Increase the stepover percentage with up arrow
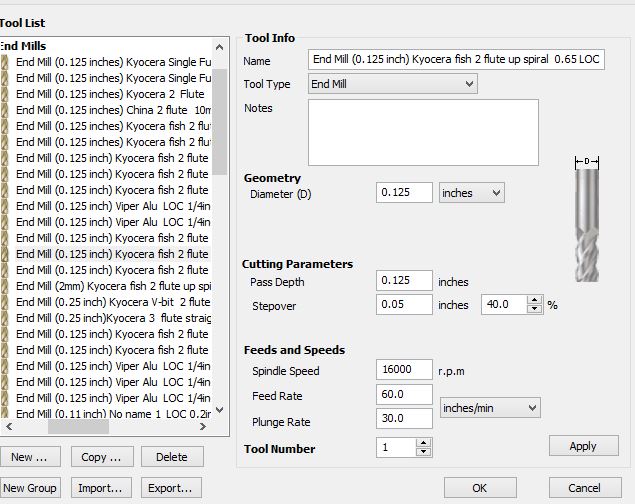 click(x=534, y=300)
